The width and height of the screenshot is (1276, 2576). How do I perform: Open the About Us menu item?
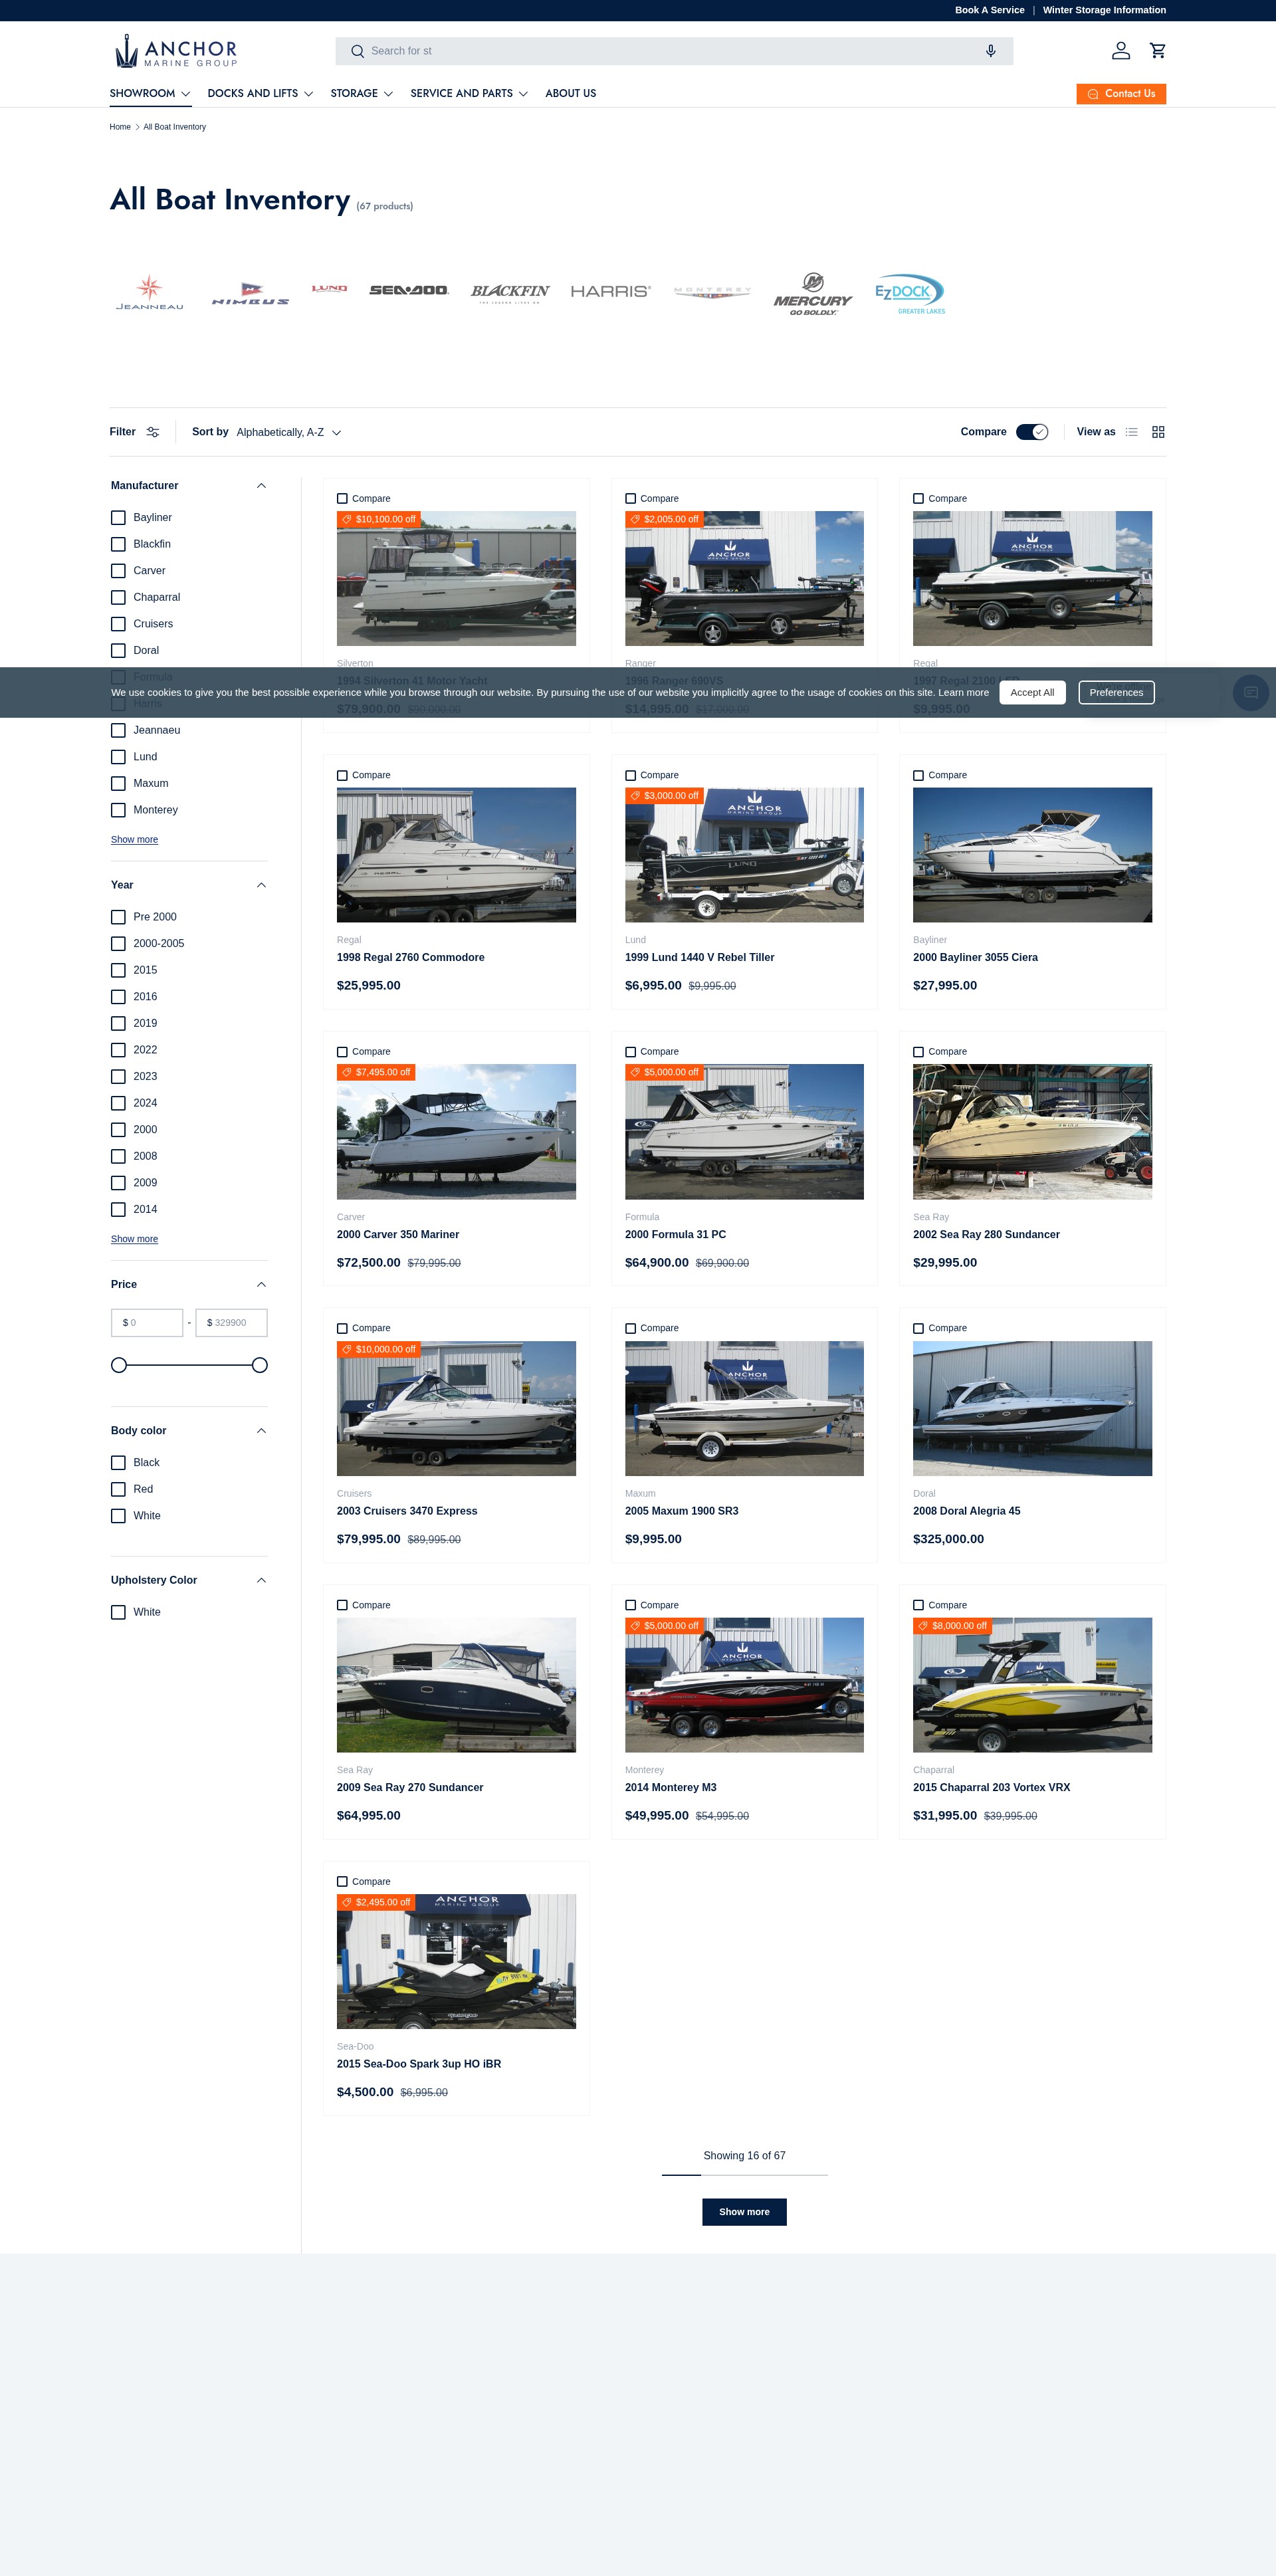570,94
